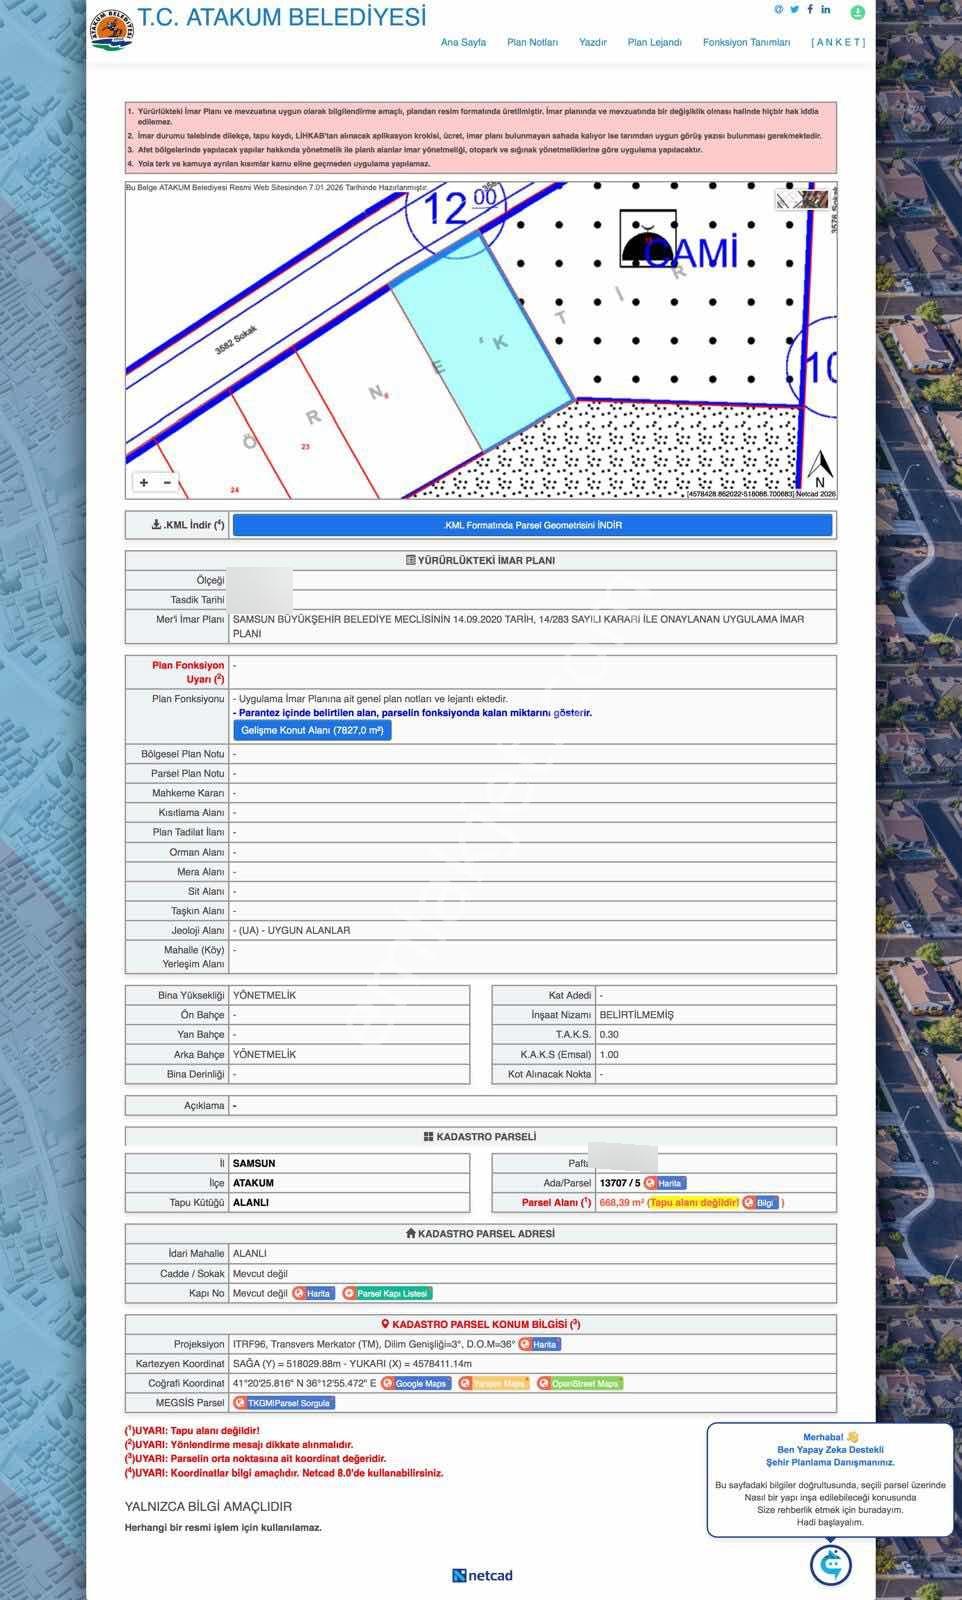Open the OpenStreet Maps link
The width and height of the screenshot is (962, 1600).
580,1384
